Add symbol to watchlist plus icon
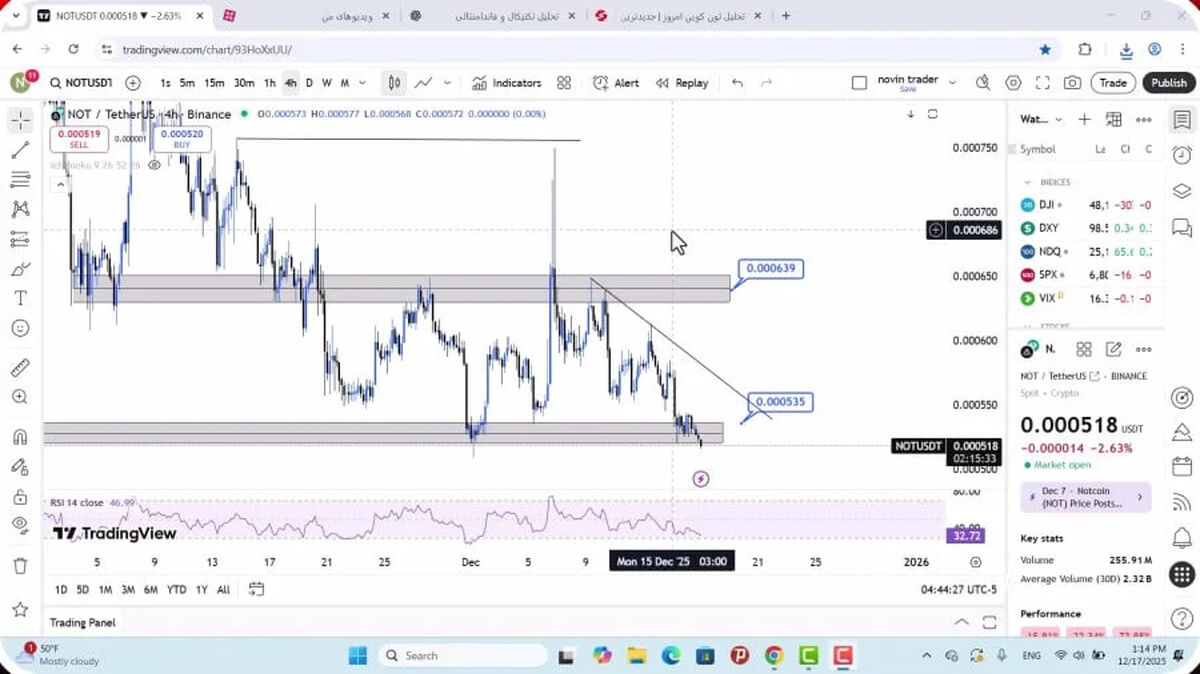 coord(1084,120)
